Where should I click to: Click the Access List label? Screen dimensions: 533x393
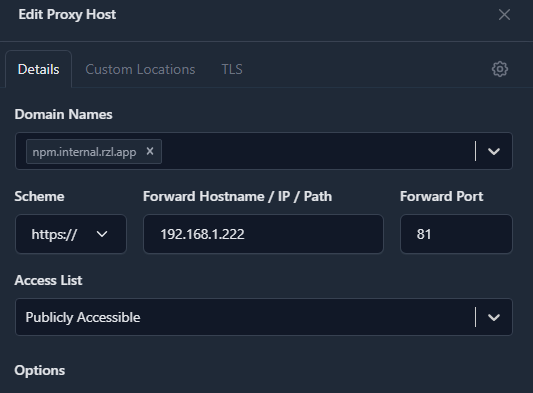tap(48, 280)
